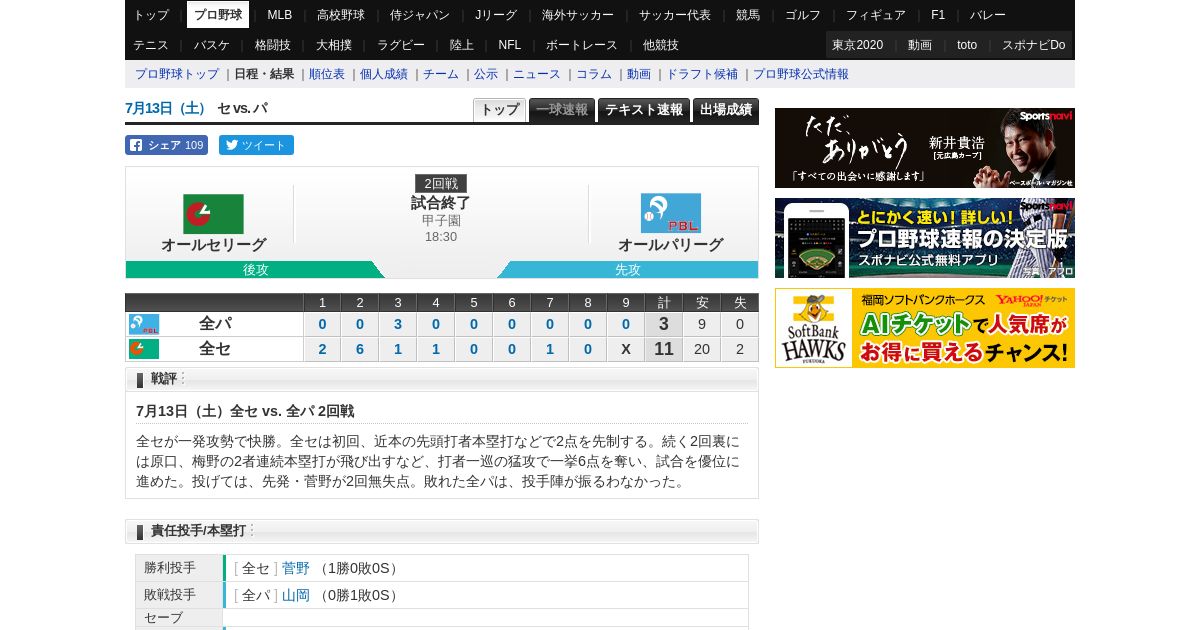Open the 公示 link
The image size is (1200, 630).
486,74
